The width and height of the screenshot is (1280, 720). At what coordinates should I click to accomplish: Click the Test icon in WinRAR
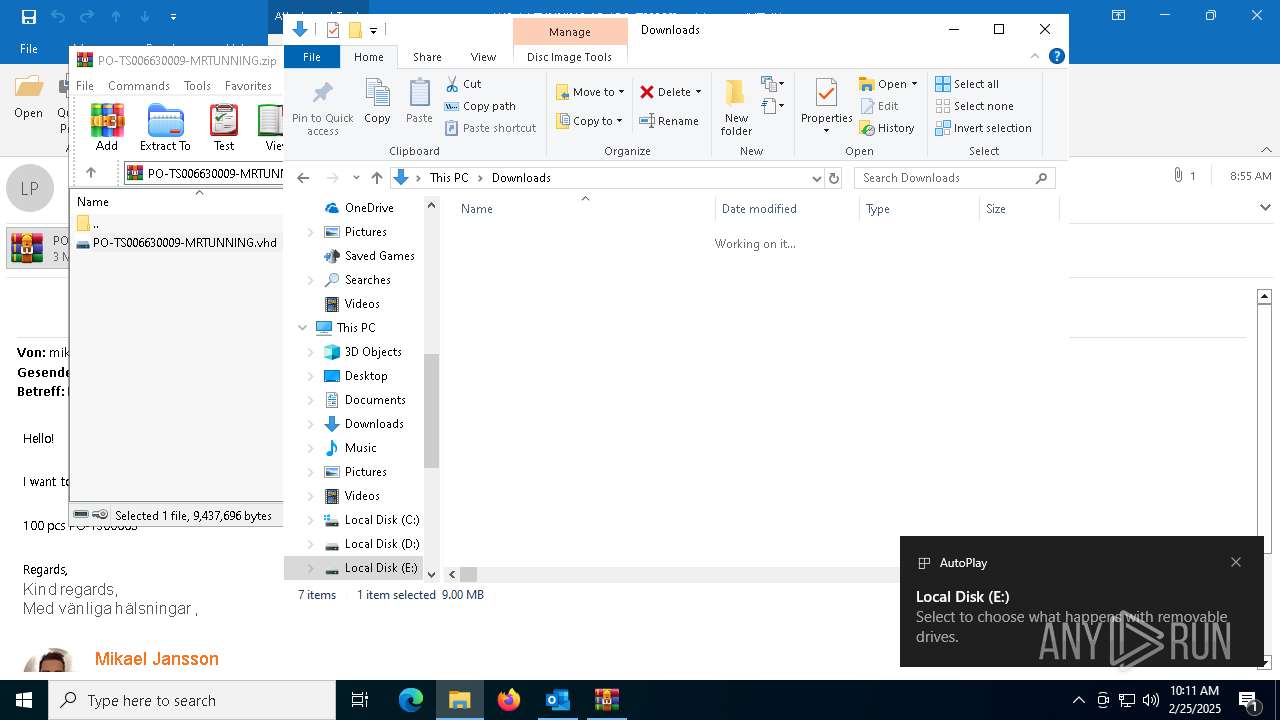pos(224,127)
